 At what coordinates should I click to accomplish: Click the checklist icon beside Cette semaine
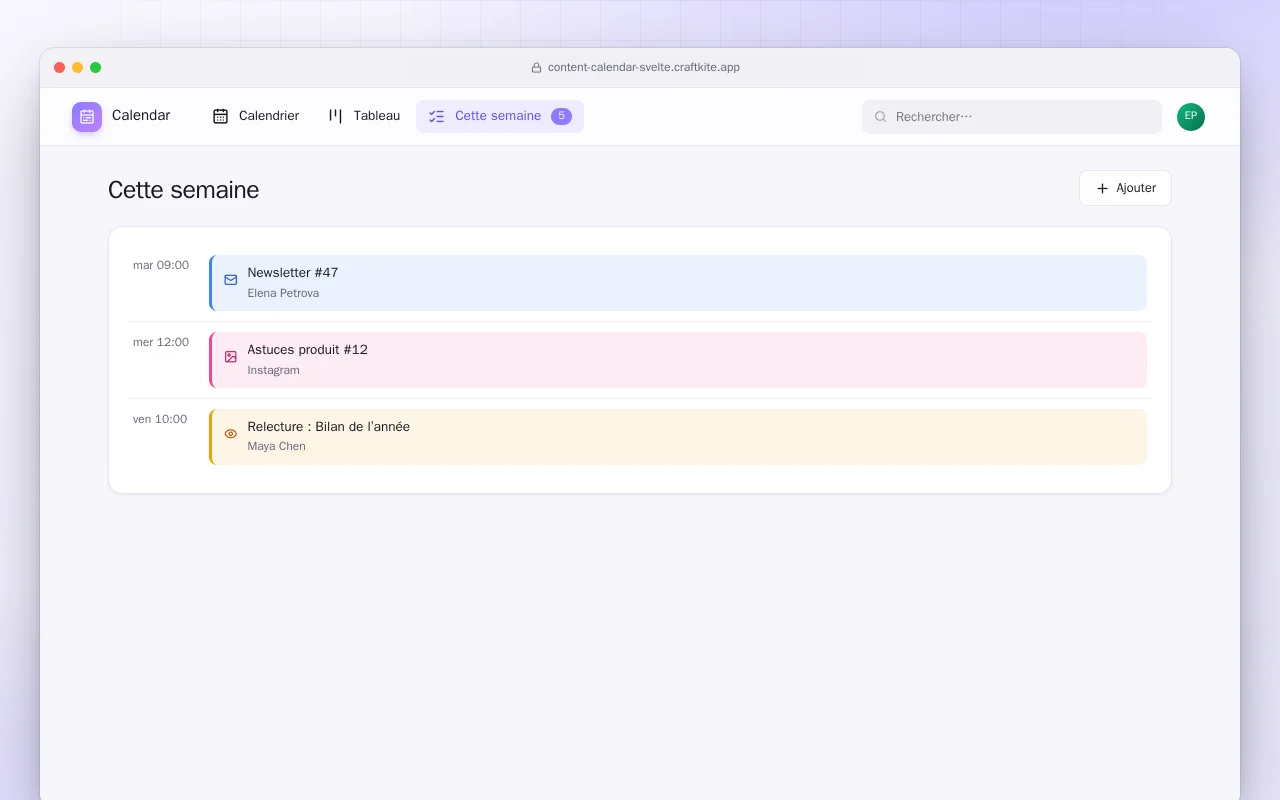(x=436, y=116)
